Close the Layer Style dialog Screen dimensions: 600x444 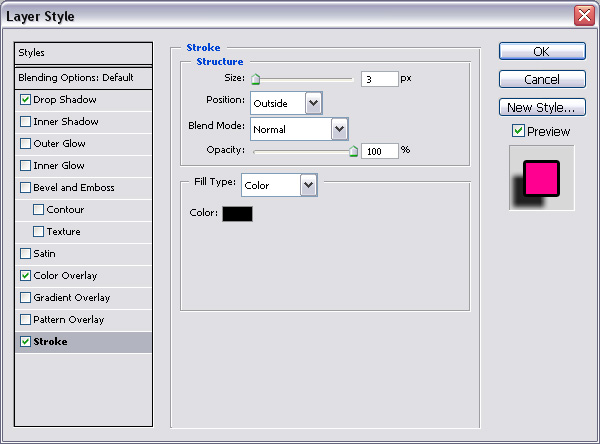click(x=583, y=16)
